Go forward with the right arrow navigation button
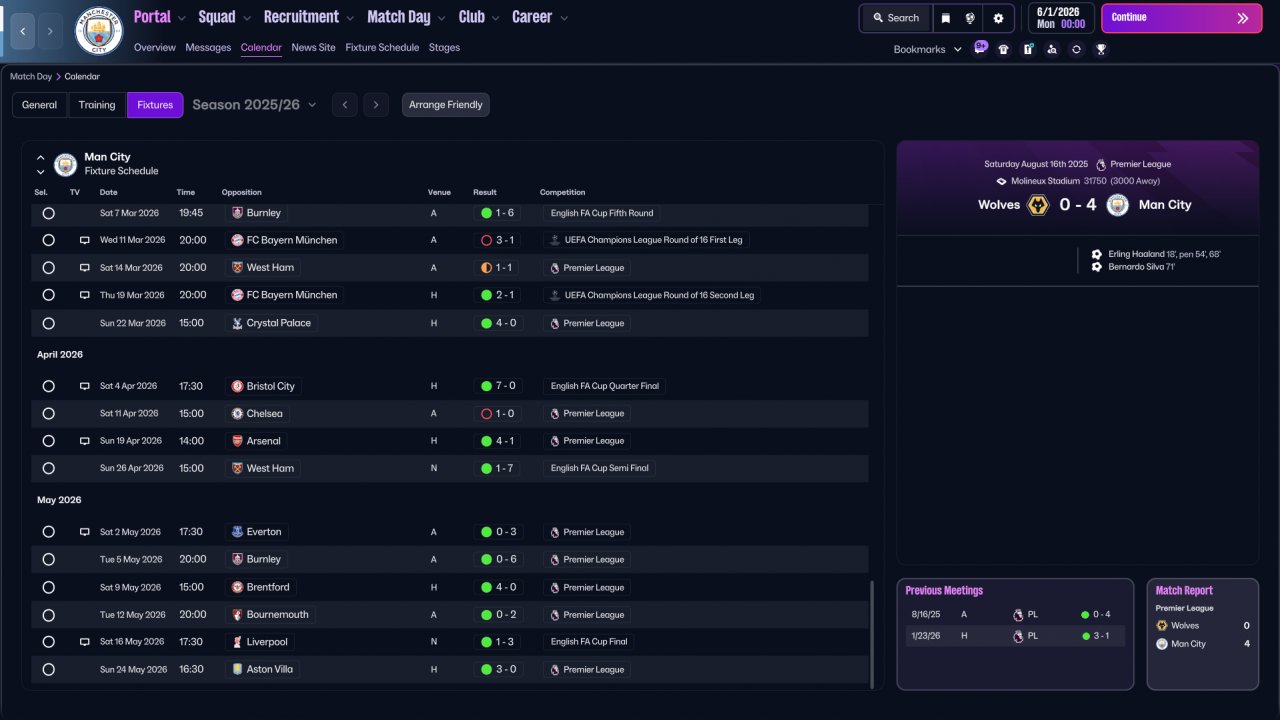Viewport: 1280px width, 720px height. pyautogui.click(x=50, y=31)
